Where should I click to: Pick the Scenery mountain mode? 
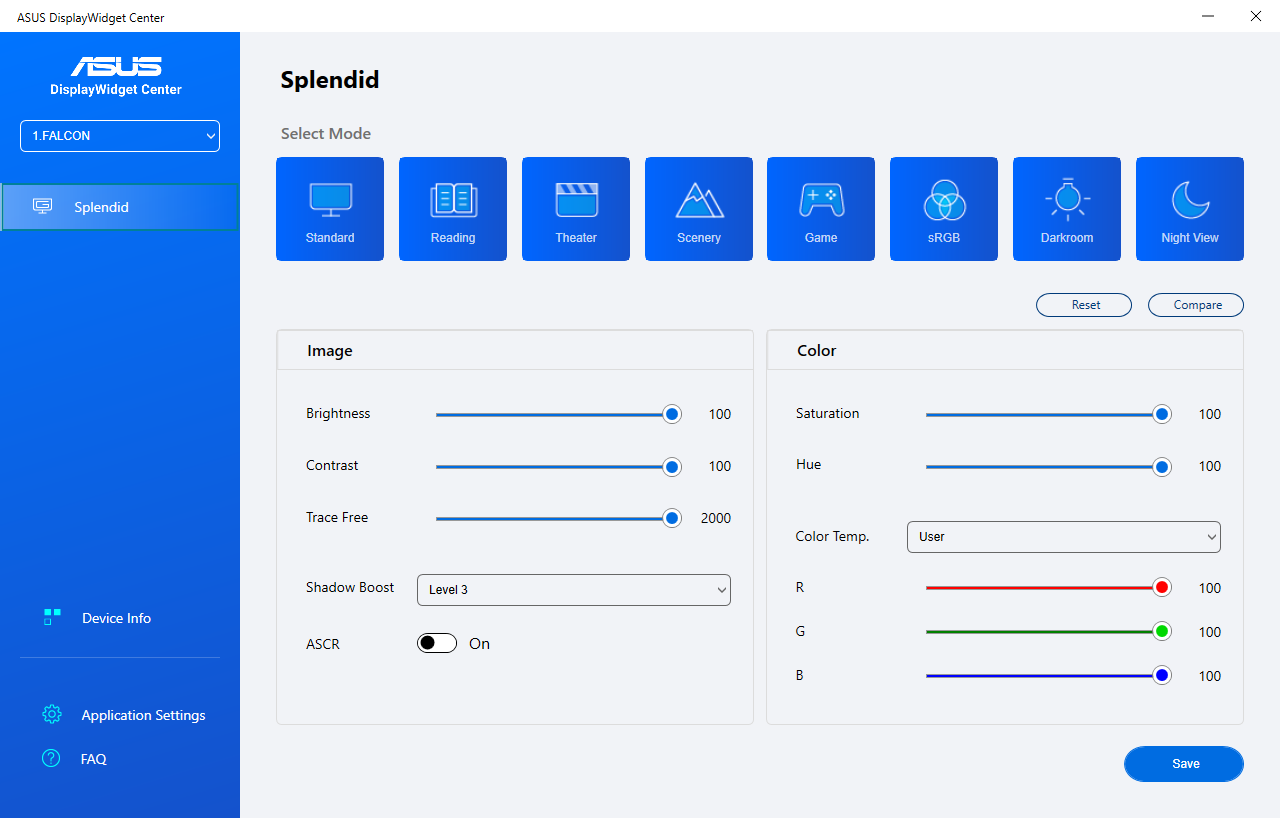coord(699,209)
